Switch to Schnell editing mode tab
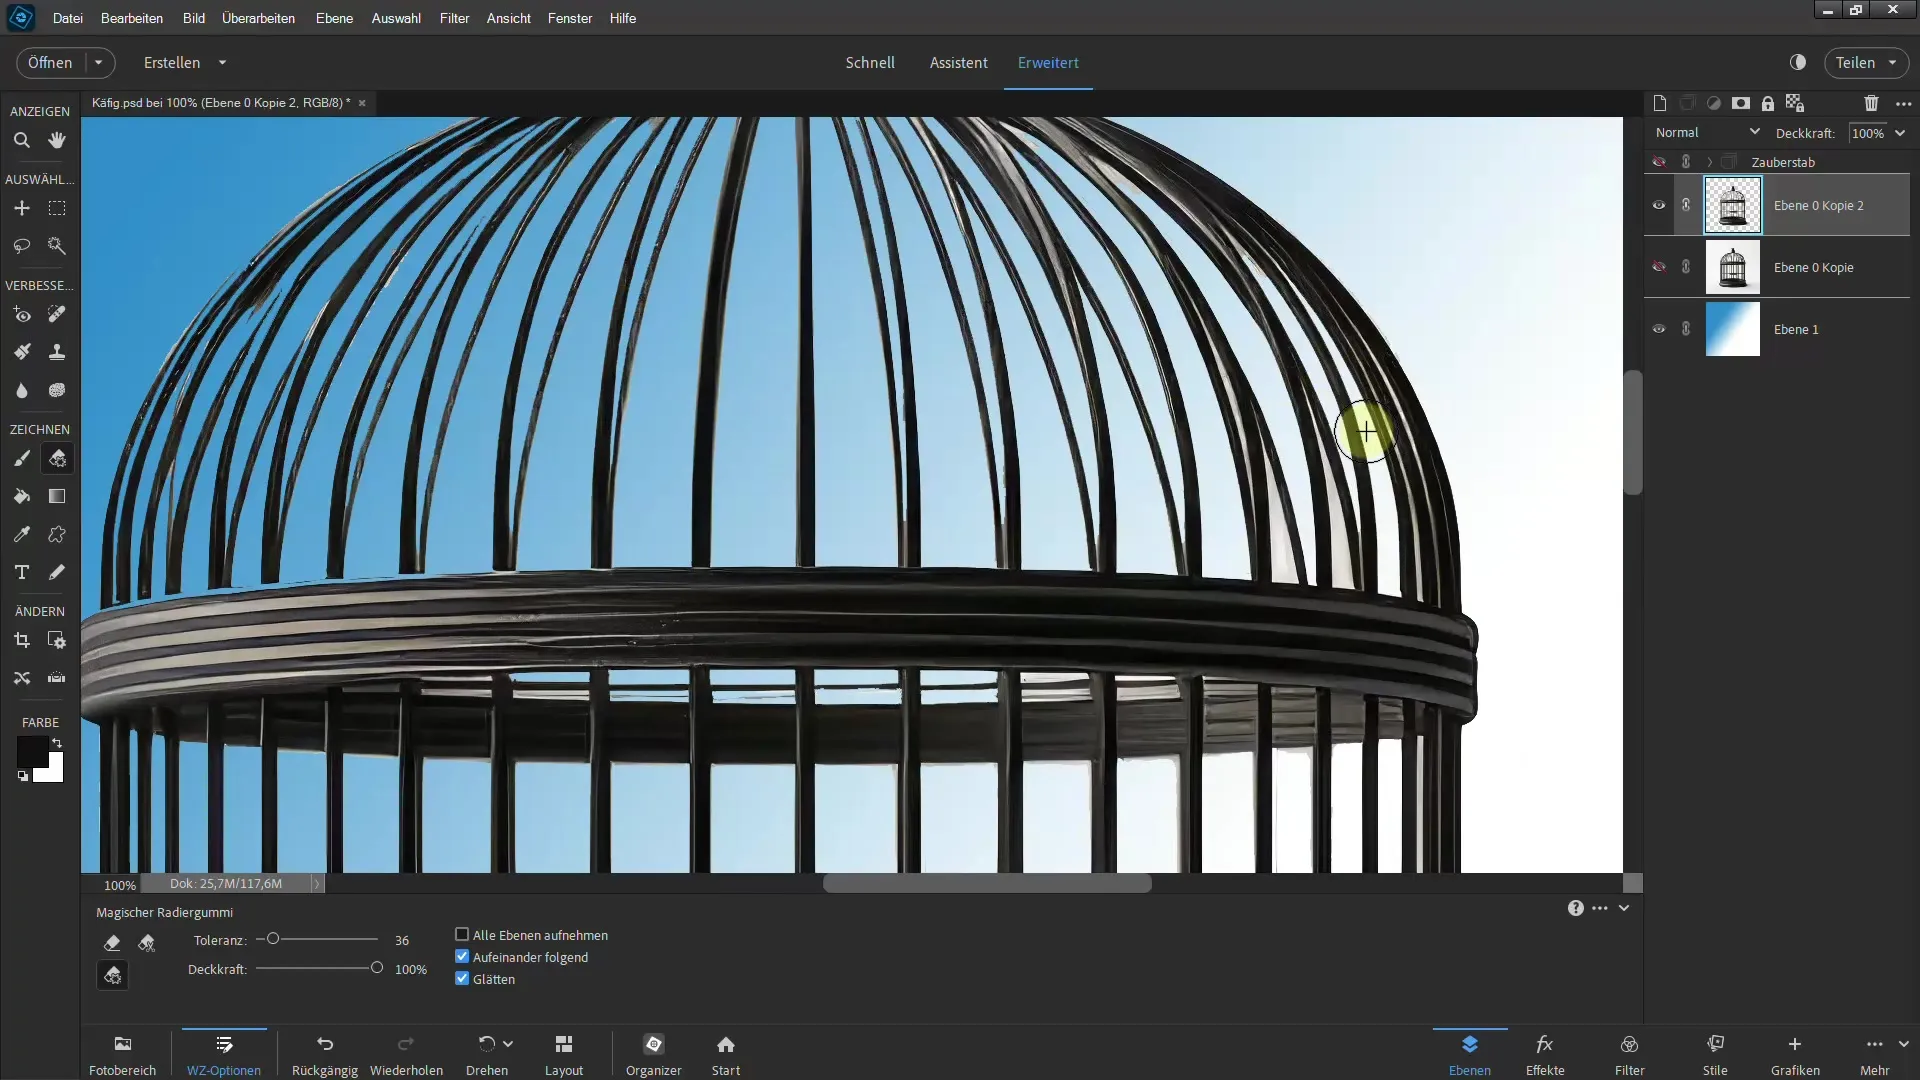 [x=870, y=62]
